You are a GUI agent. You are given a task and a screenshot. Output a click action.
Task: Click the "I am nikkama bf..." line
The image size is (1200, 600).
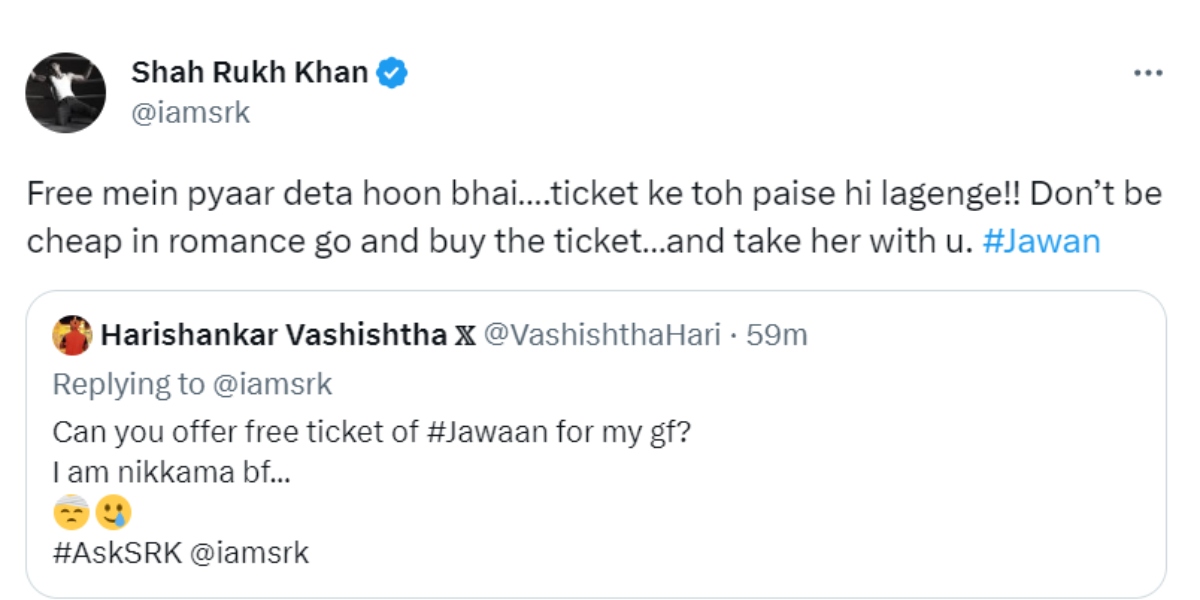171,473
